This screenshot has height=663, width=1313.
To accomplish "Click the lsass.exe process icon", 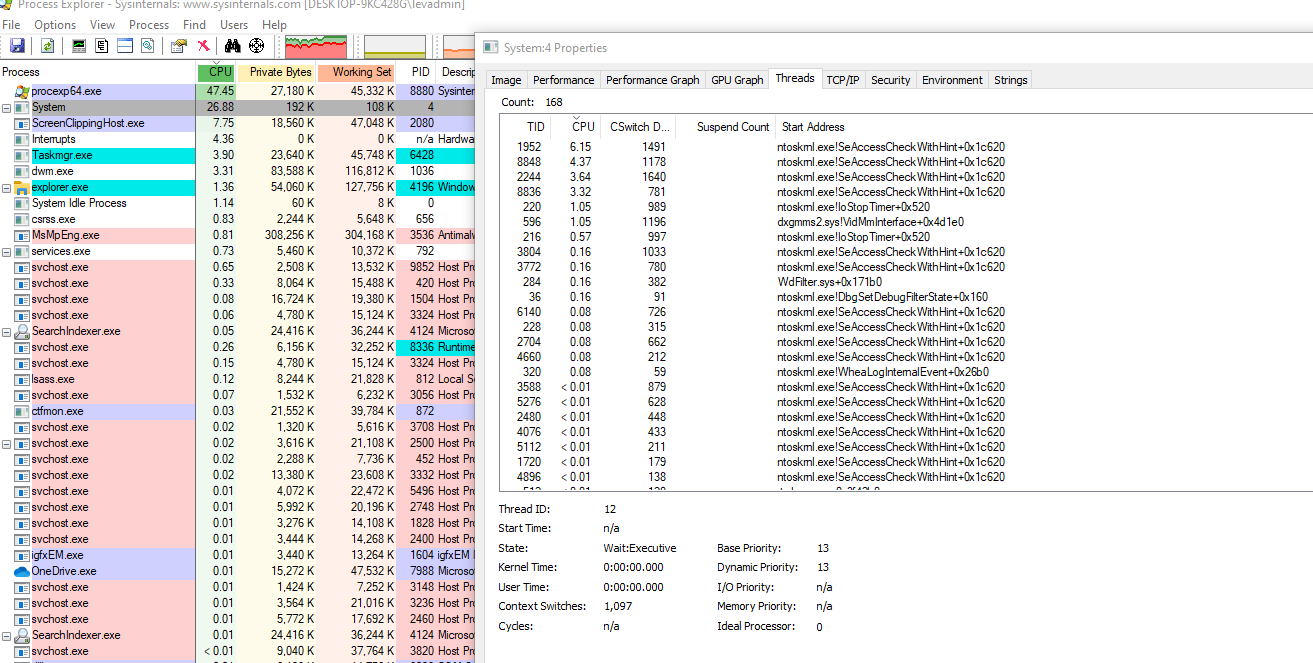I will [22, 379].
